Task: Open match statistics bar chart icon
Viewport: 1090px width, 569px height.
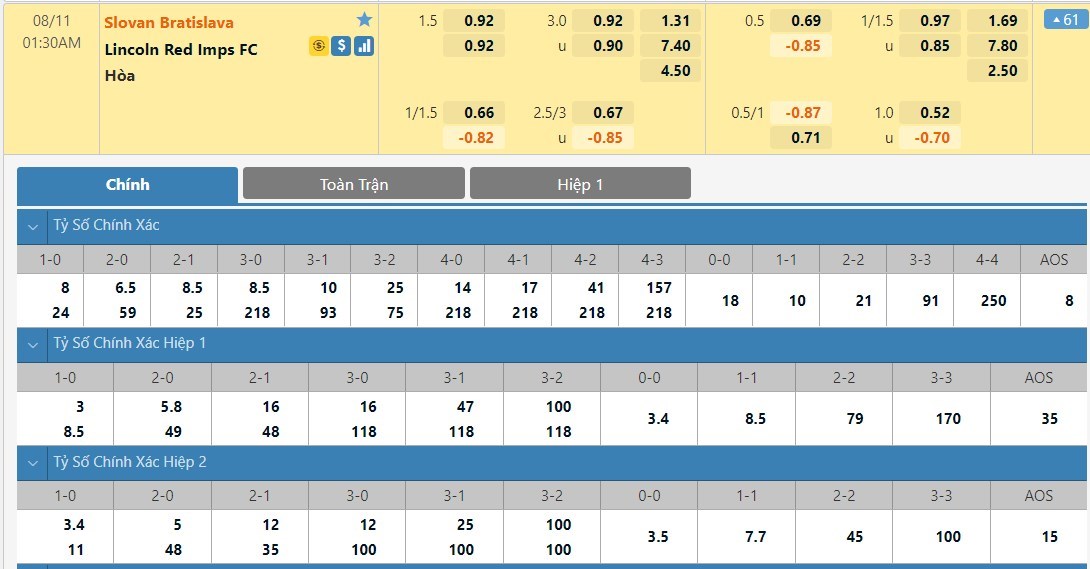Action: (x=364, y=46)
